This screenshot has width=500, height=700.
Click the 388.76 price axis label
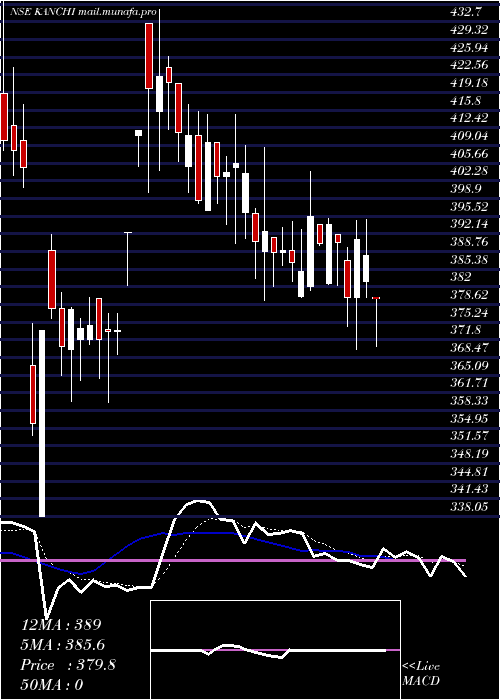coord(470,242)
